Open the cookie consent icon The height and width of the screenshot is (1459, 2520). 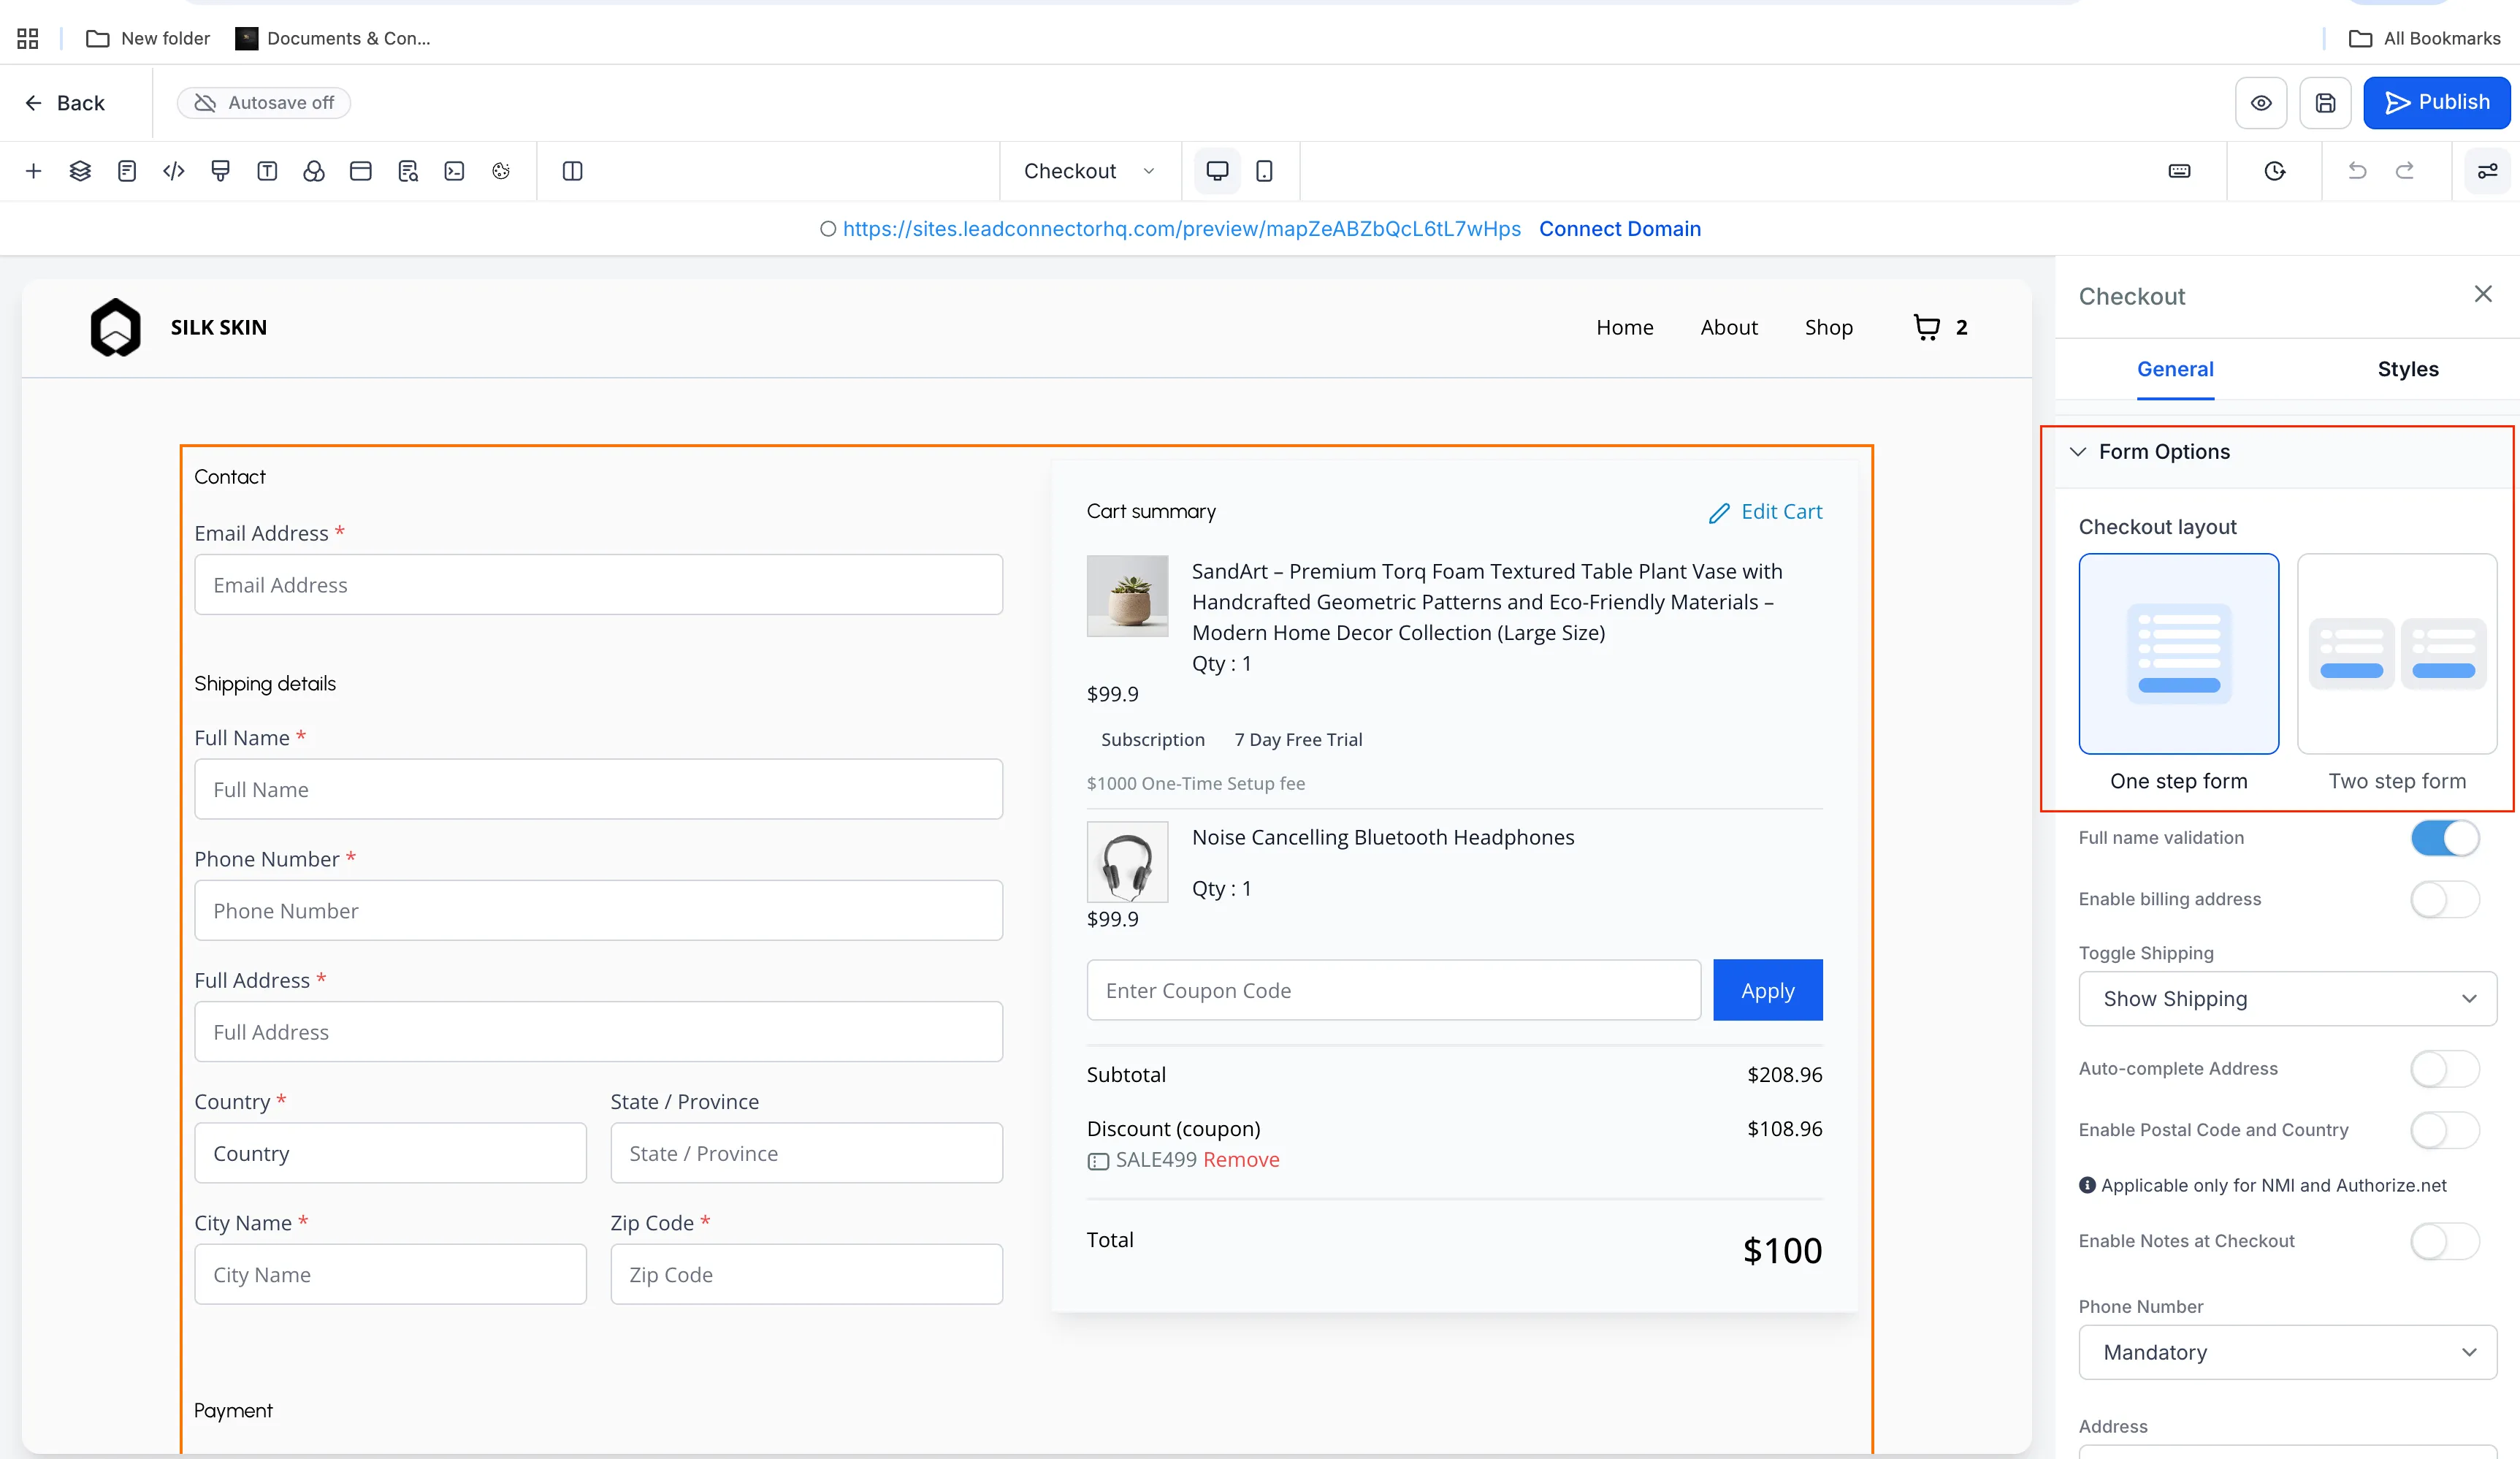pos(501,171)
